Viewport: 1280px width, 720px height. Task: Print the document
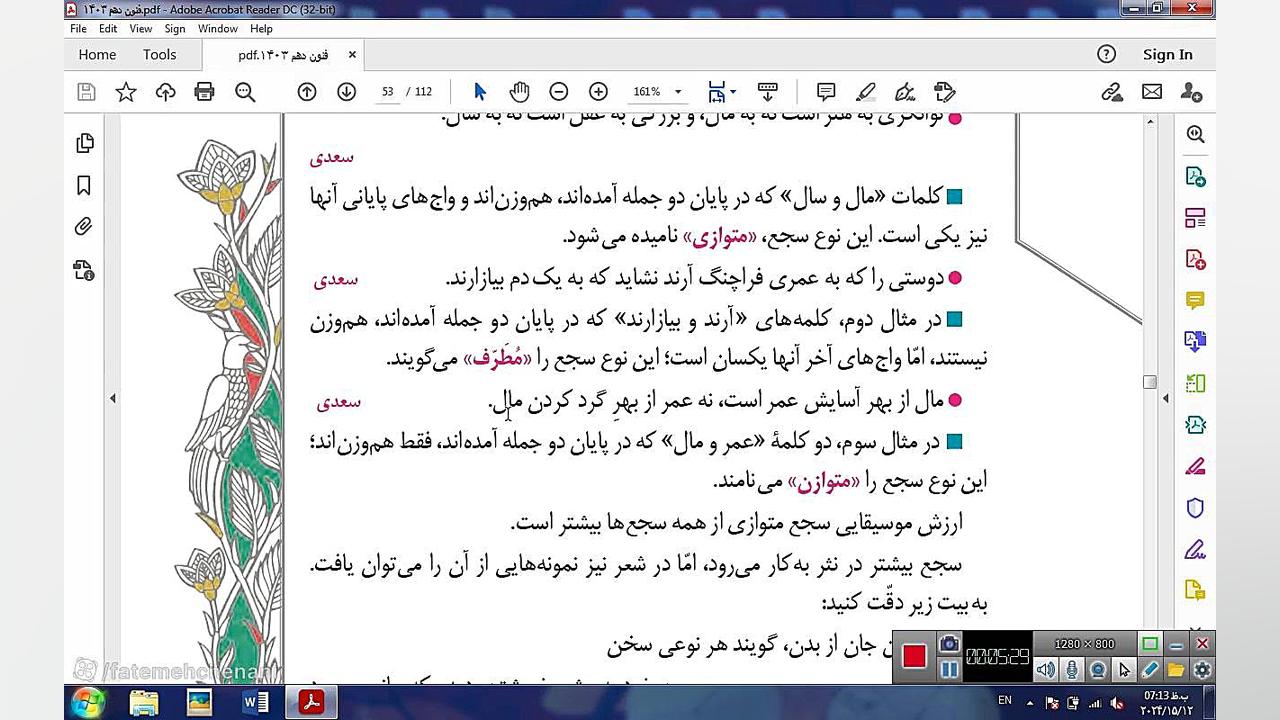pos(204,92)
